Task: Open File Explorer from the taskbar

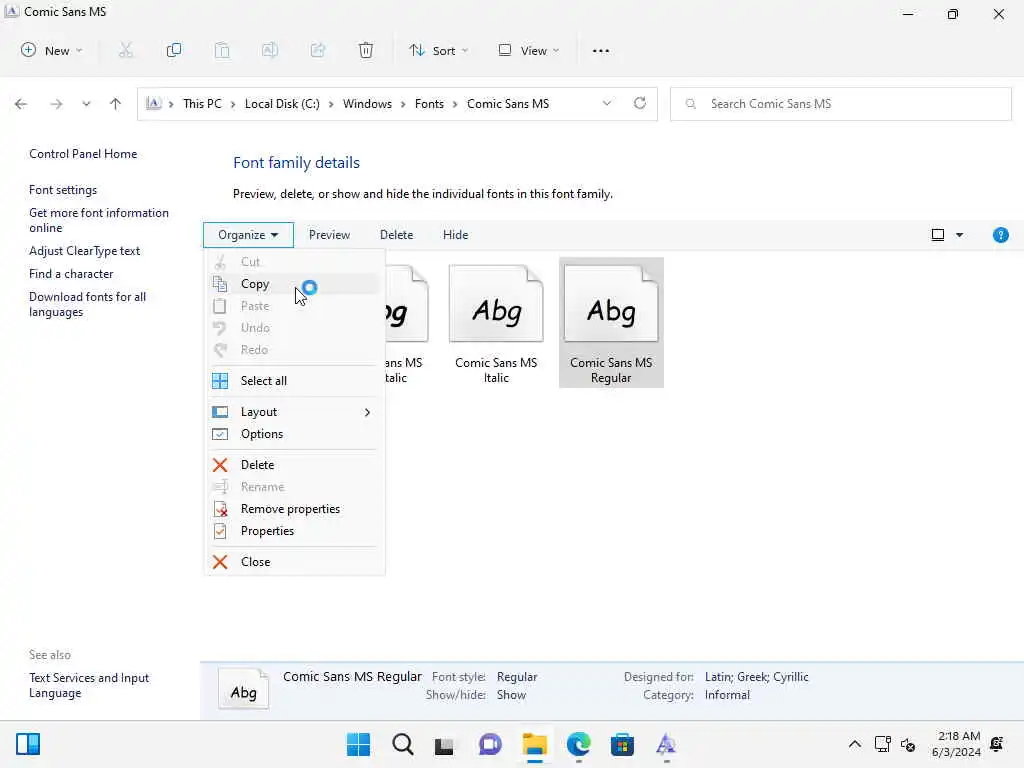Action: (535, 744)
